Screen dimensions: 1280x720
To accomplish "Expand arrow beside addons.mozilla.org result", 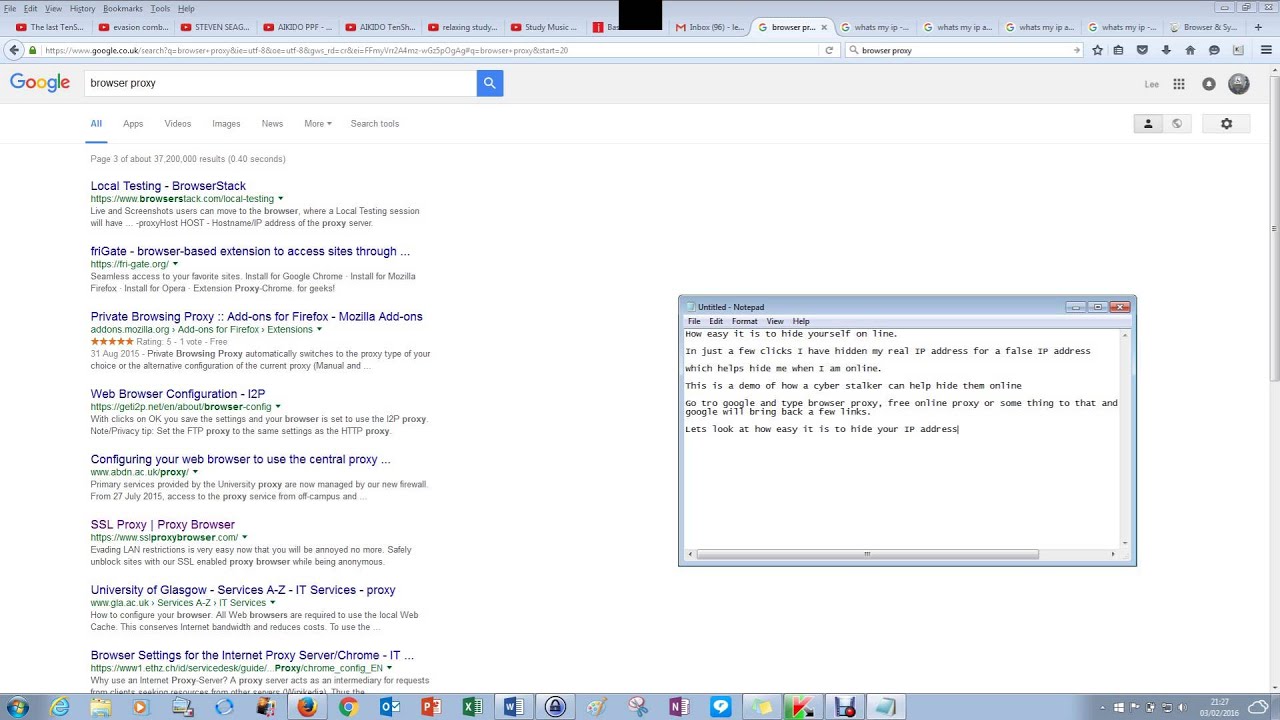I will 319,329.
